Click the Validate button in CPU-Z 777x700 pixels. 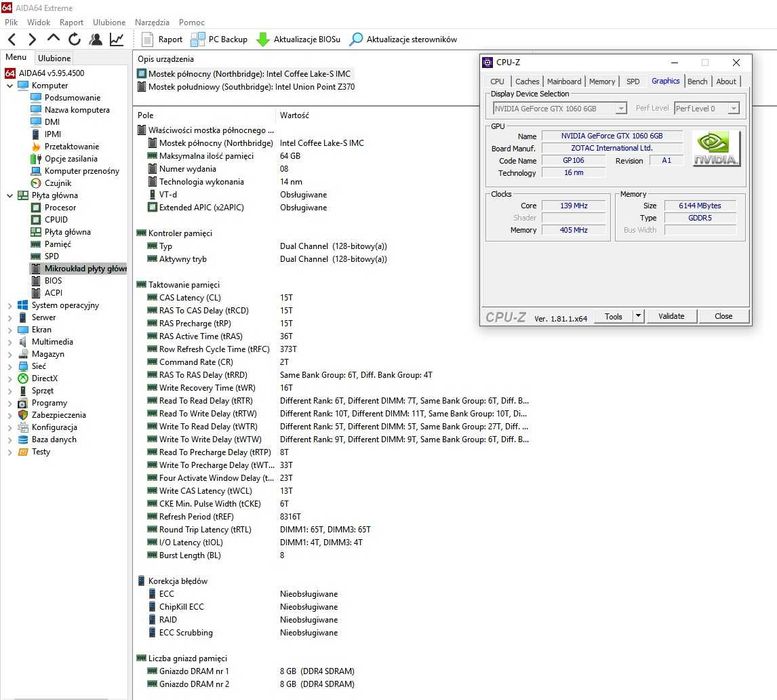(x=671, y=316)
